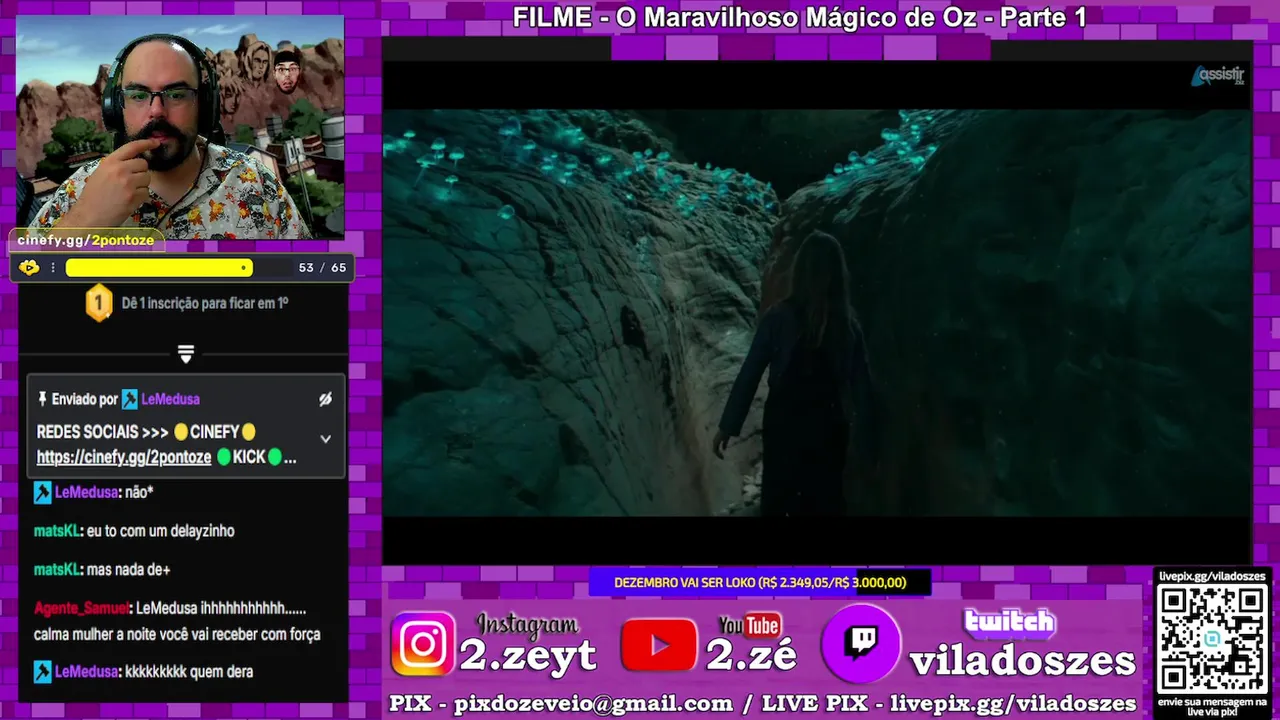Click the 'REDES SOCIAIS >>>' pinned text
The image size is (1280, 720).
(103, 432)
